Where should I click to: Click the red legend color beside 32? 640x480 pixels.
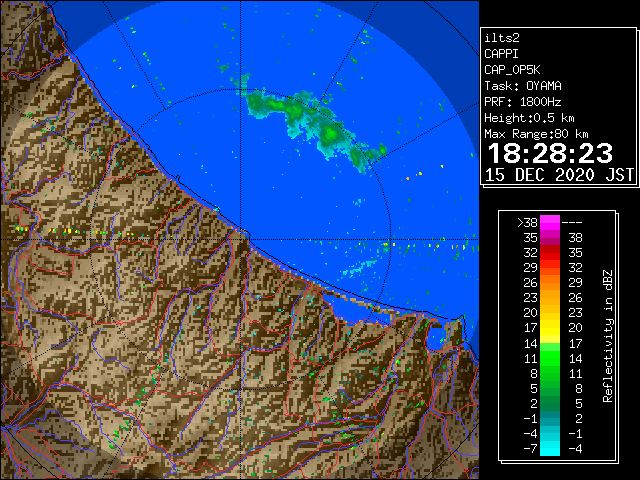[x=550, y=253]
